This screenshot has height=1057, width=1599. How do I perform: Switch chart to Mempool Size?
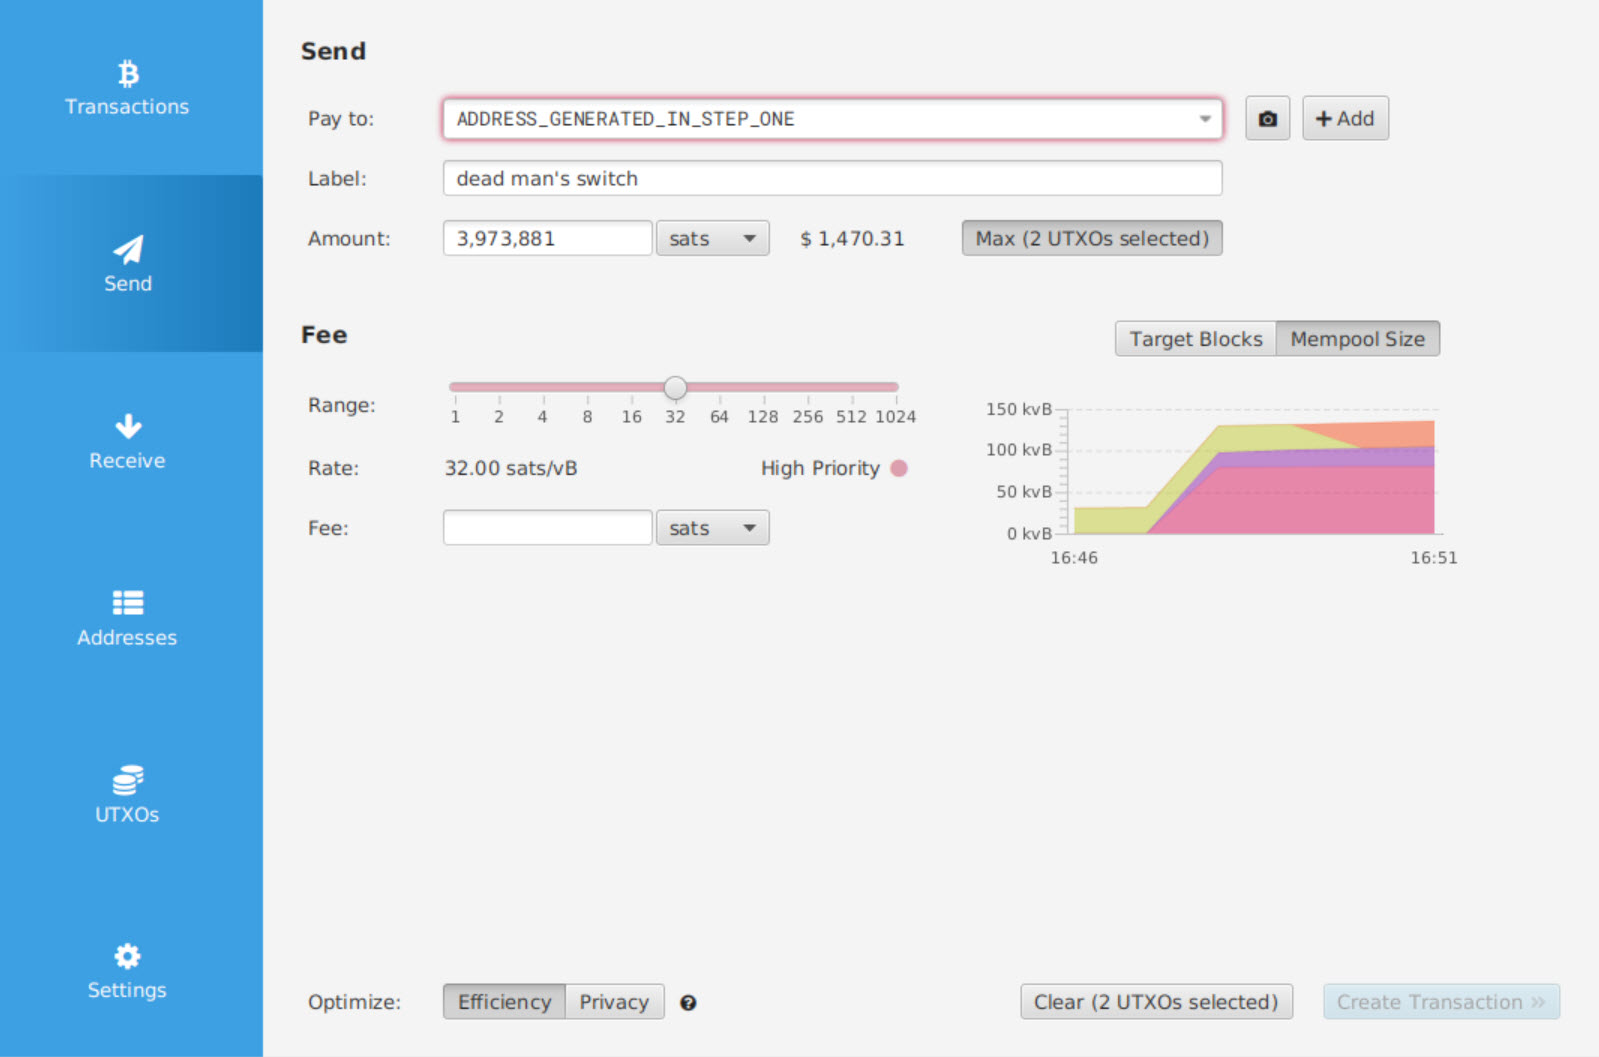pyautogui.click(x=1357, y=339)
